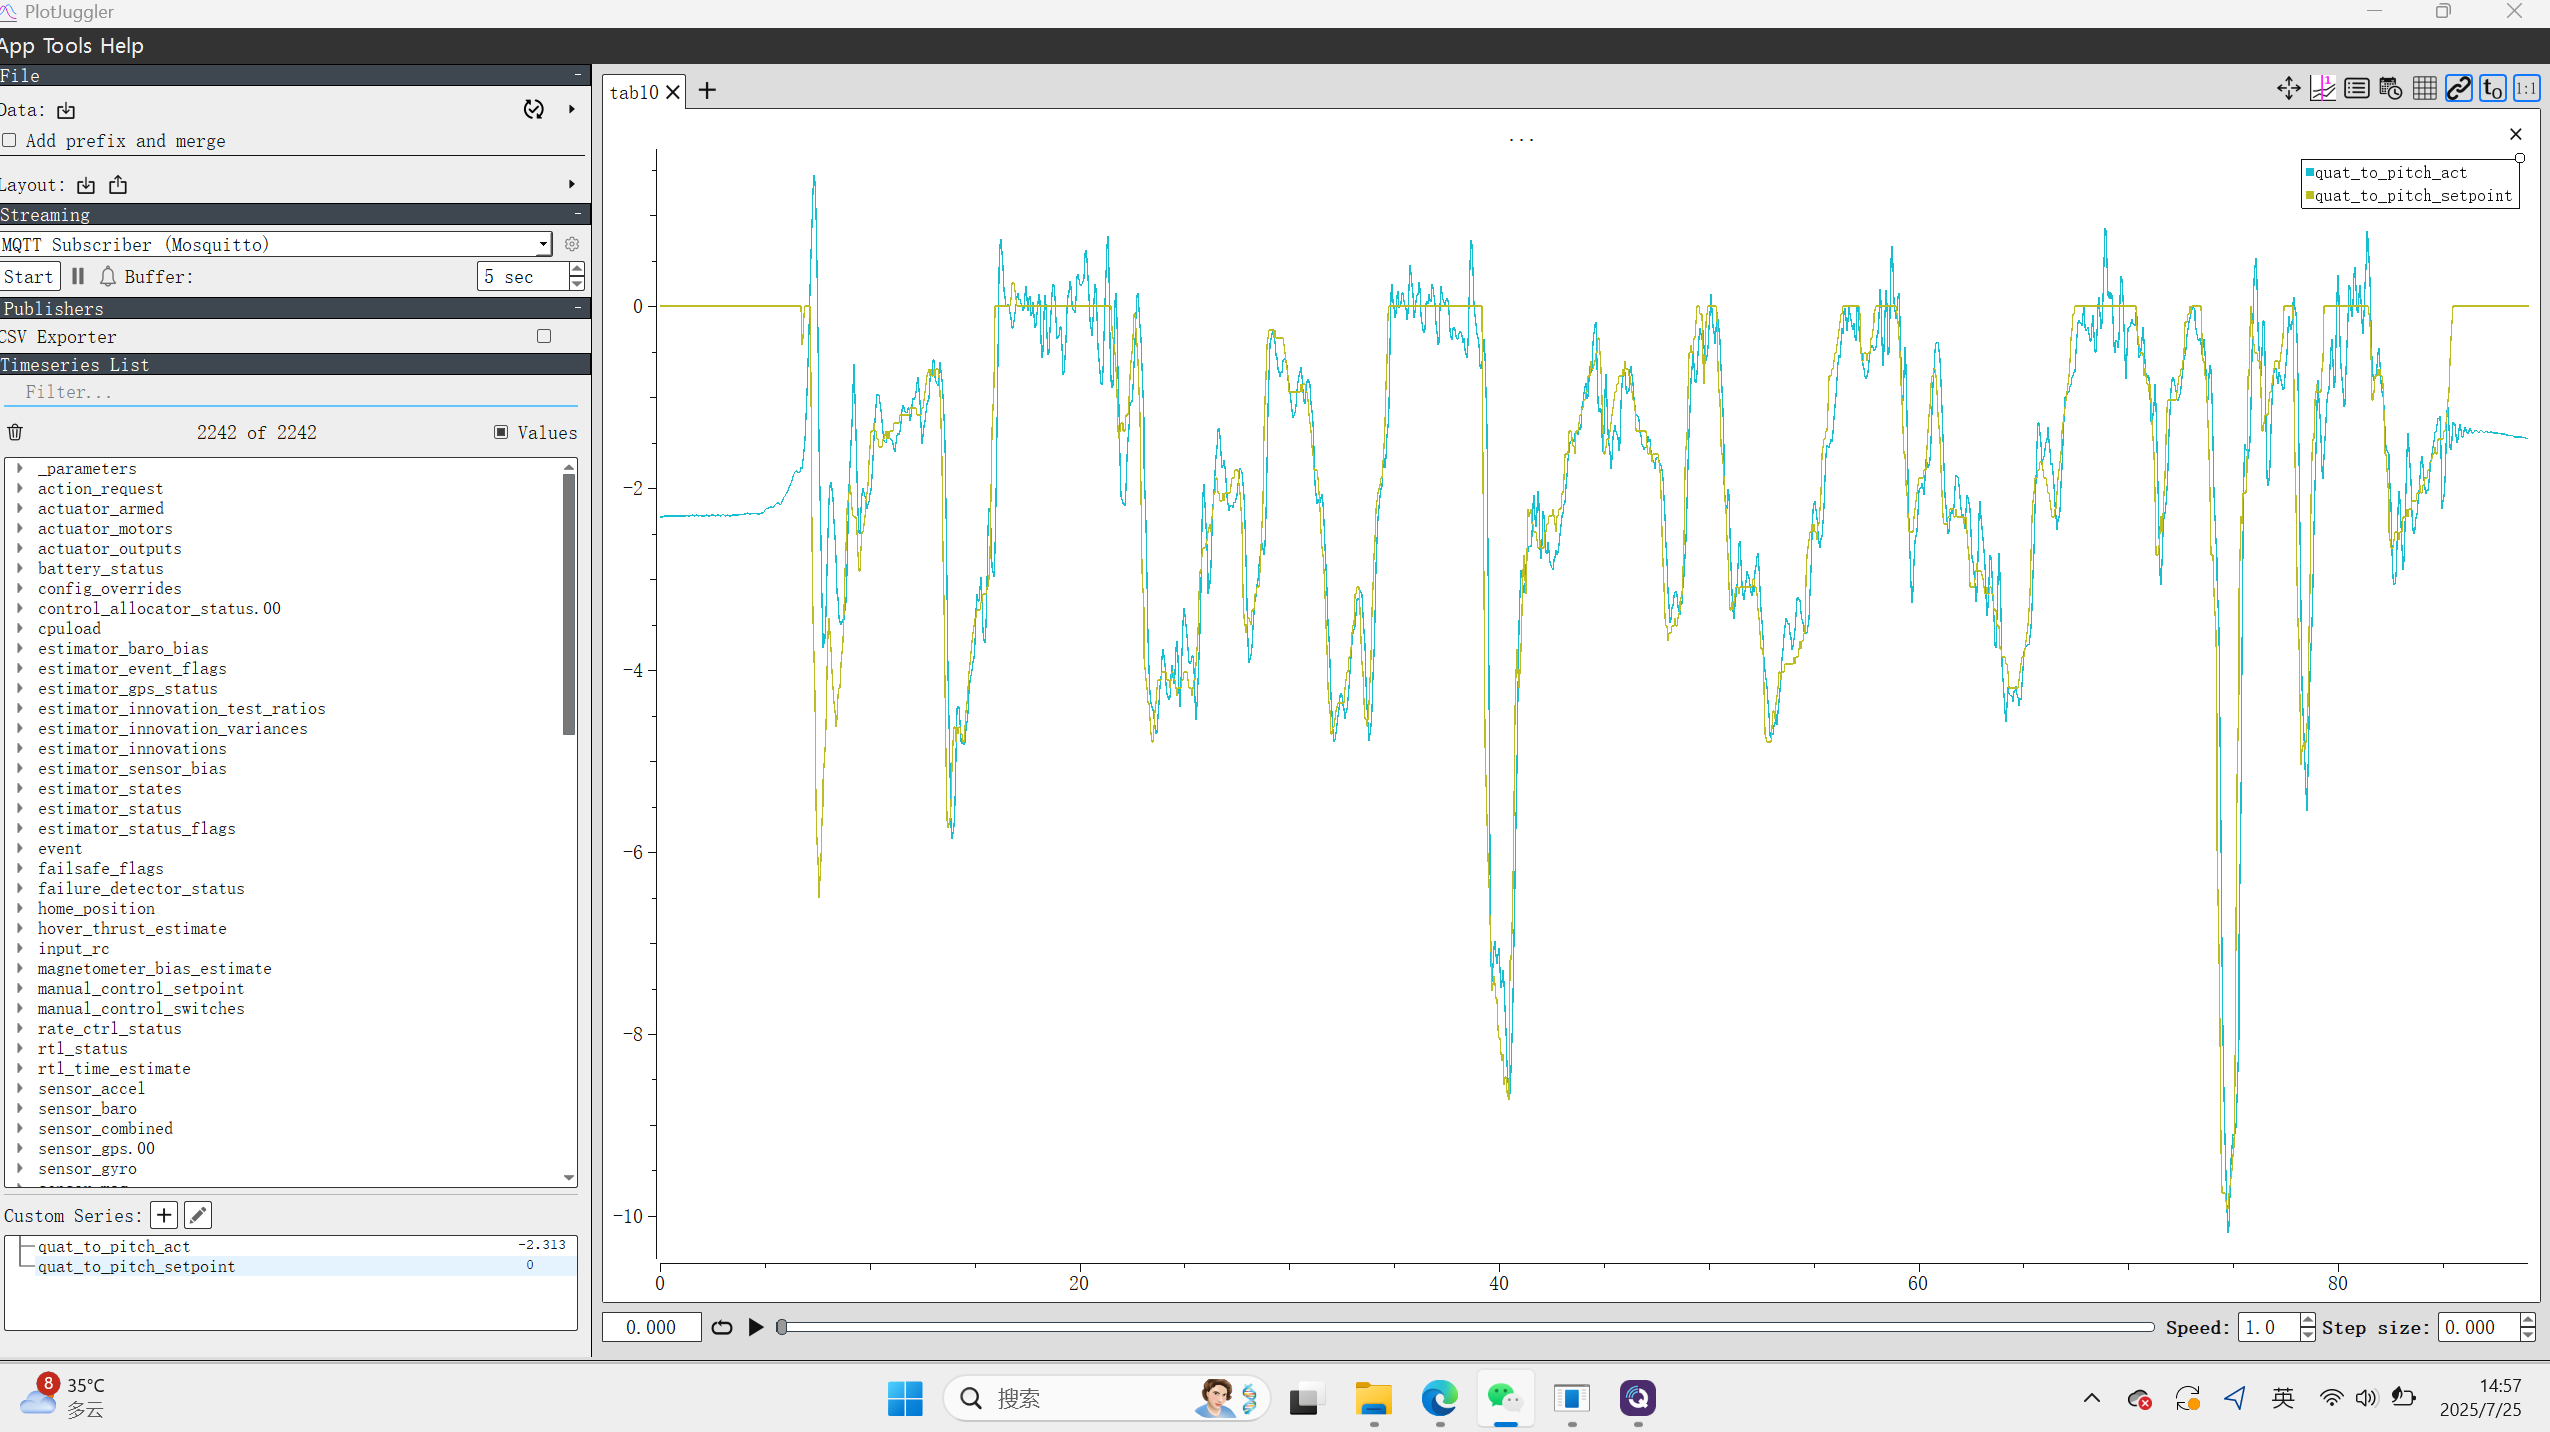Click the Step size value field
This screenshot has width=2550, height=1432.
click(x=2478, y=1327)
